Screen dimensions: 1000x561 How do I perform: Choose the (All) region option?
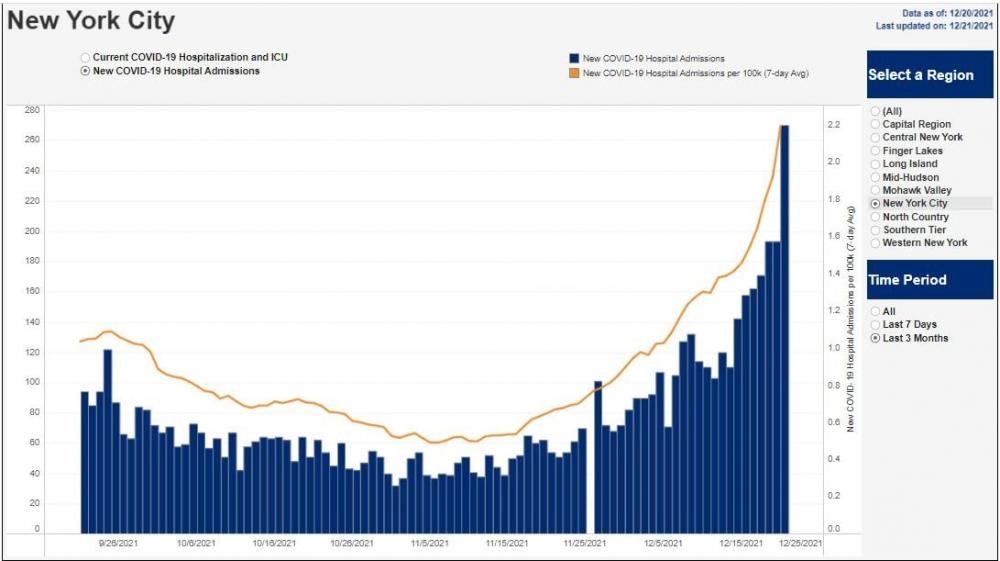876,112
